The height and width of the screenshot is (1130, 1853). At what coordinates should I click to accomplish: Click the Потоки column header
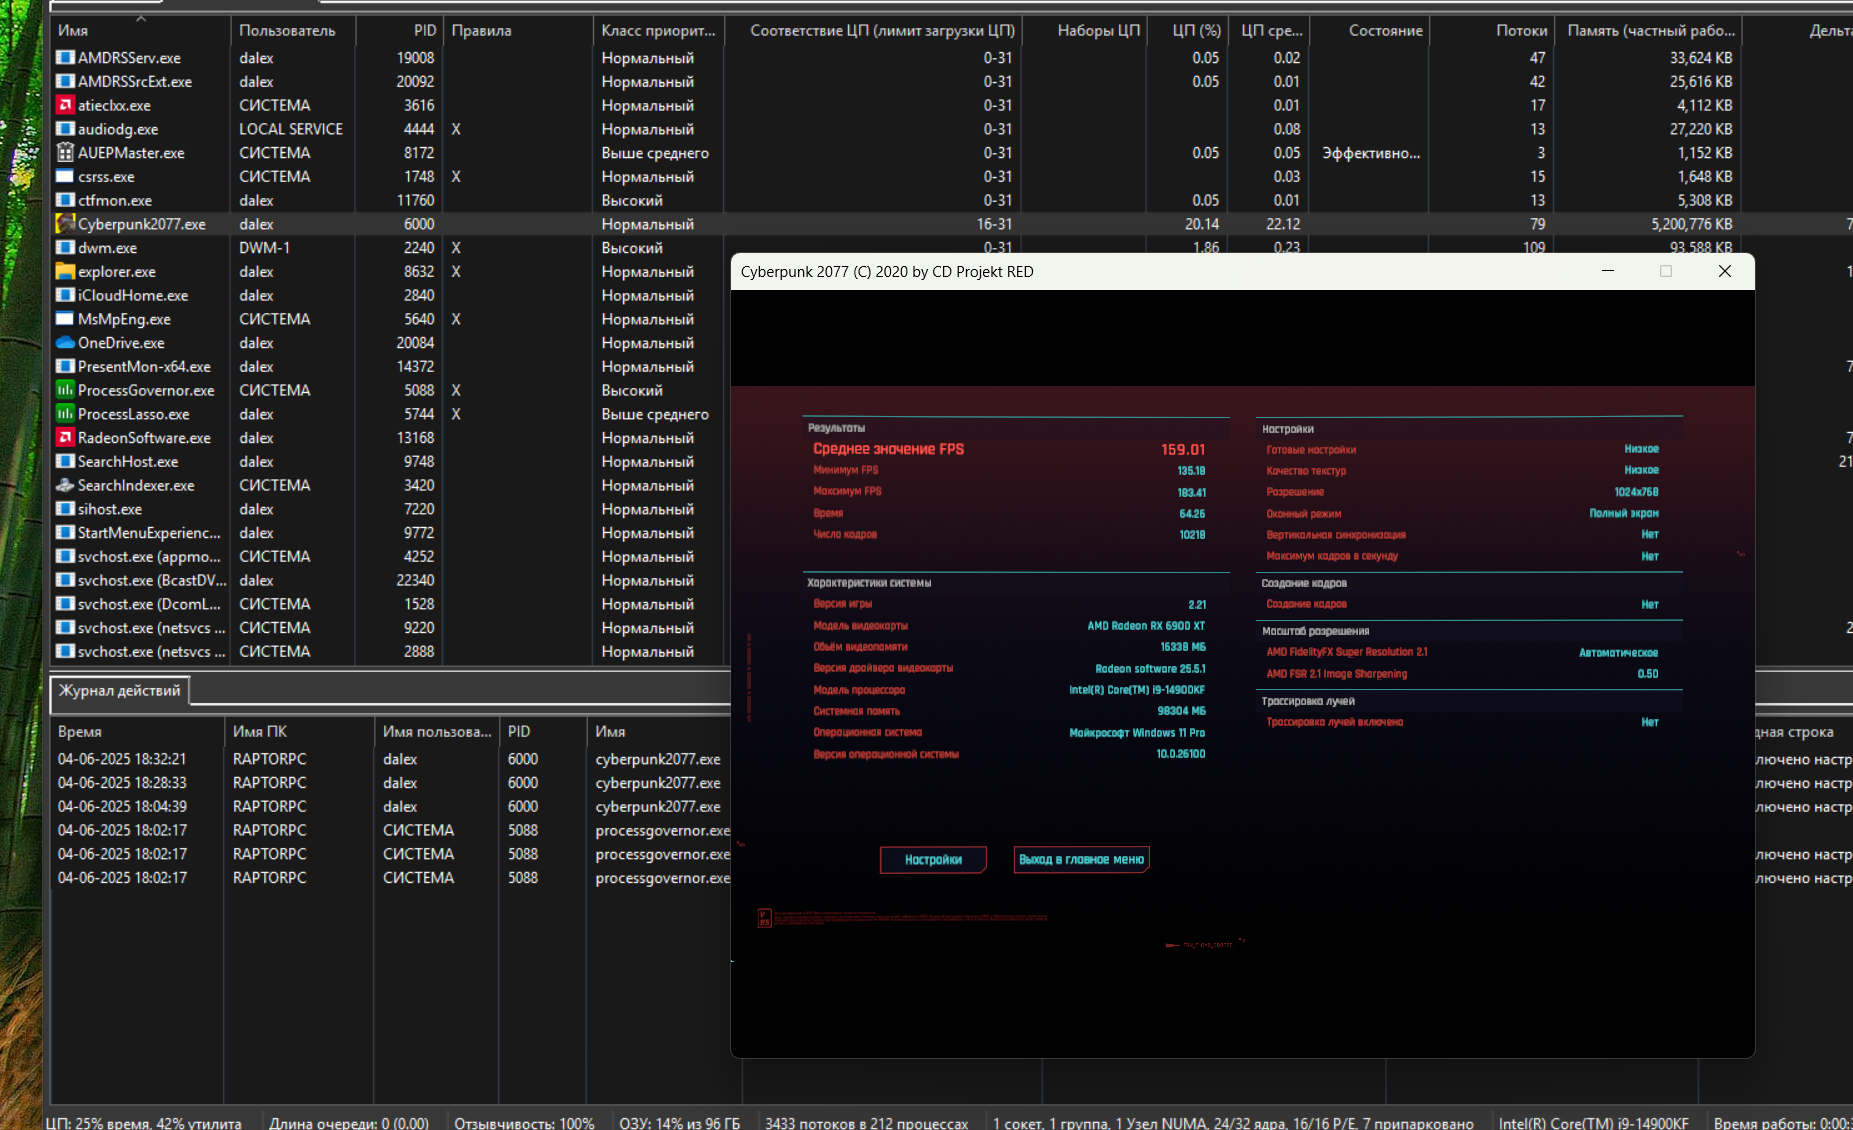1492,31
